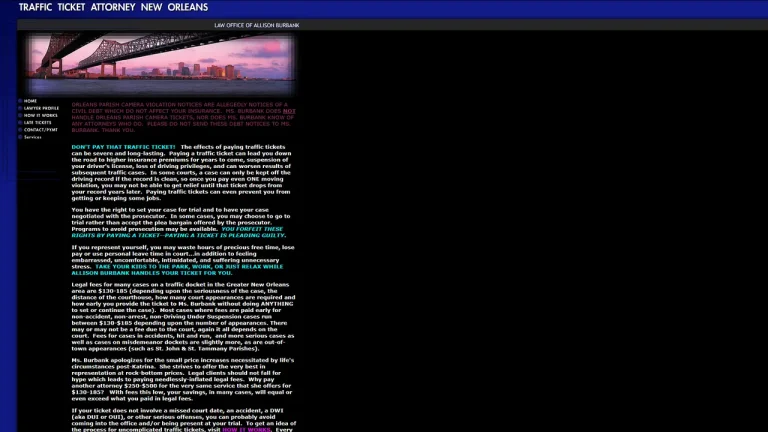Click the bullet icon beside Services
The height and width of the screenshot is (432, 768).
(x=20, y=137)
